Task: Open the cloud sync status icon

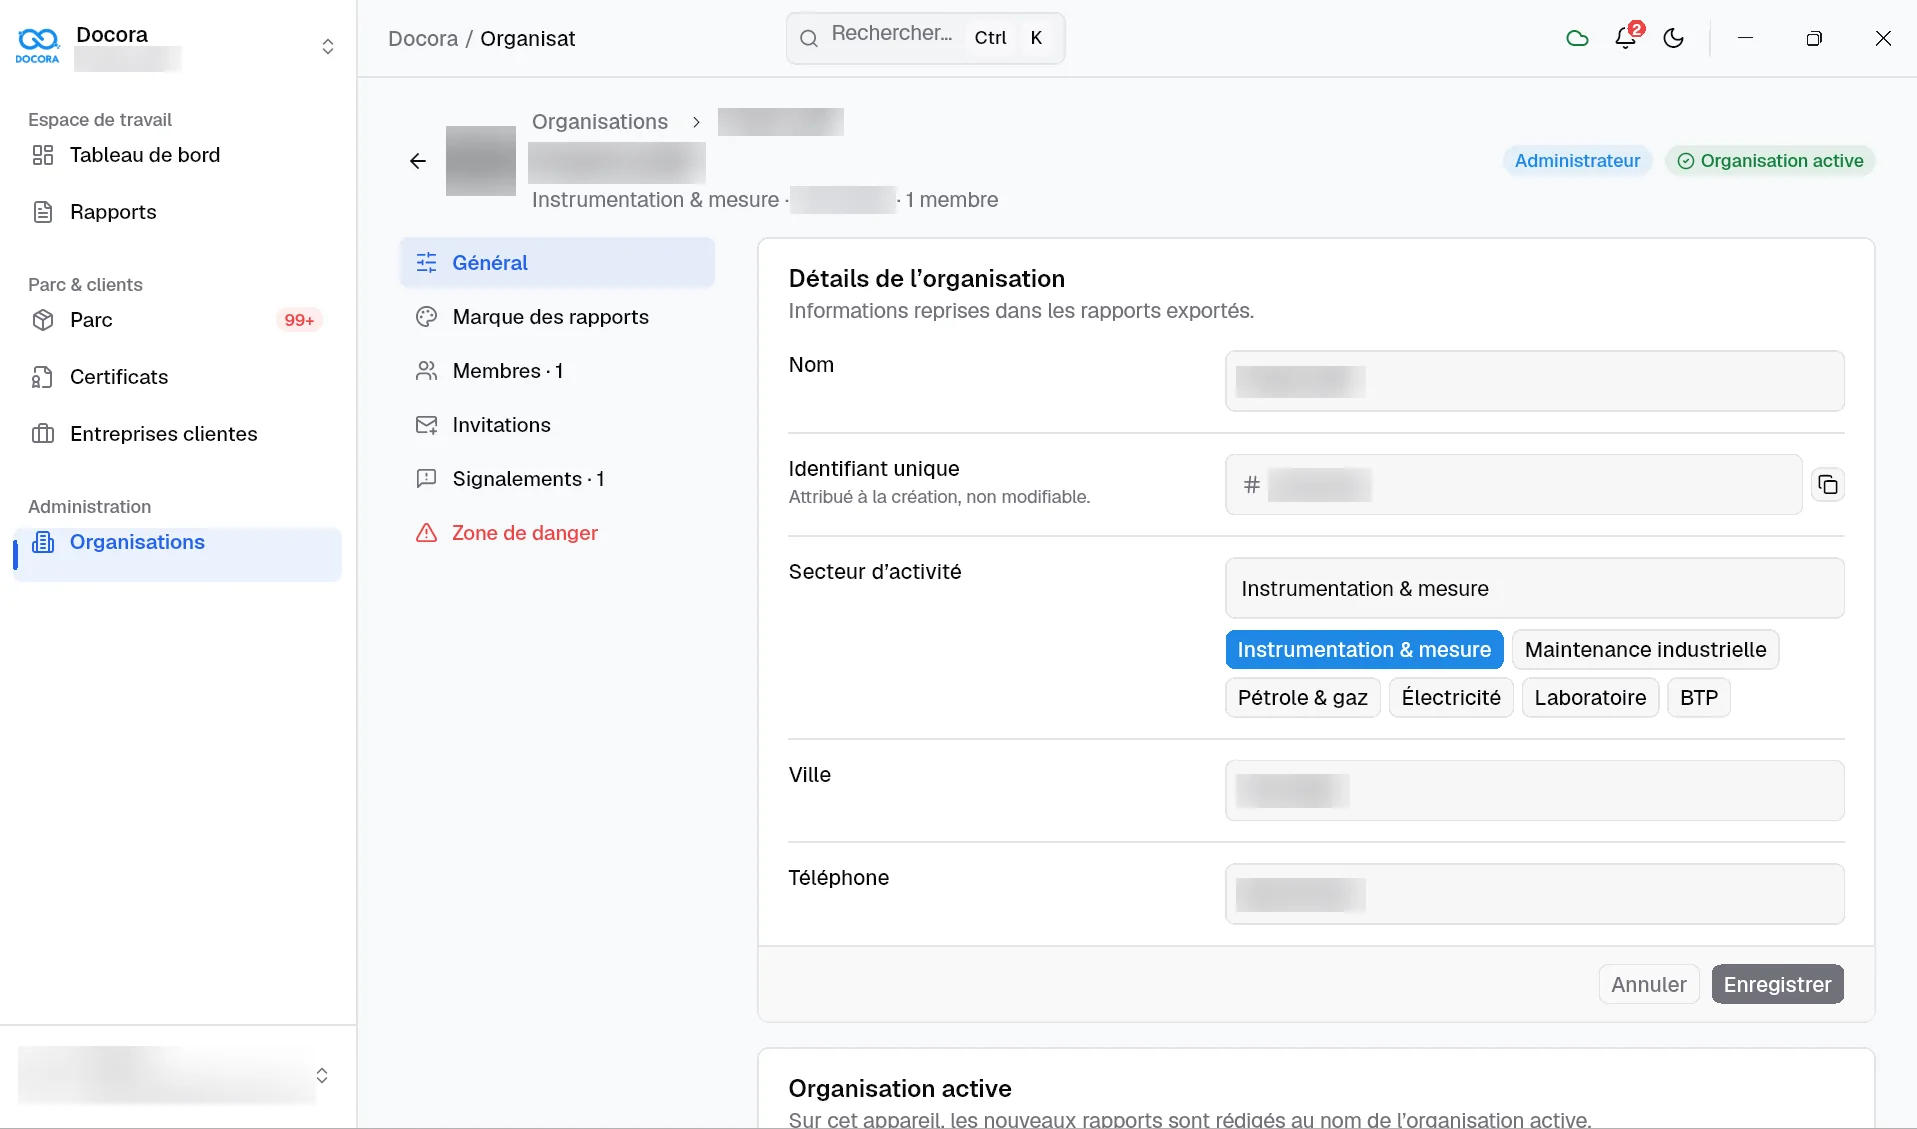Action: tap(1577, 39)
